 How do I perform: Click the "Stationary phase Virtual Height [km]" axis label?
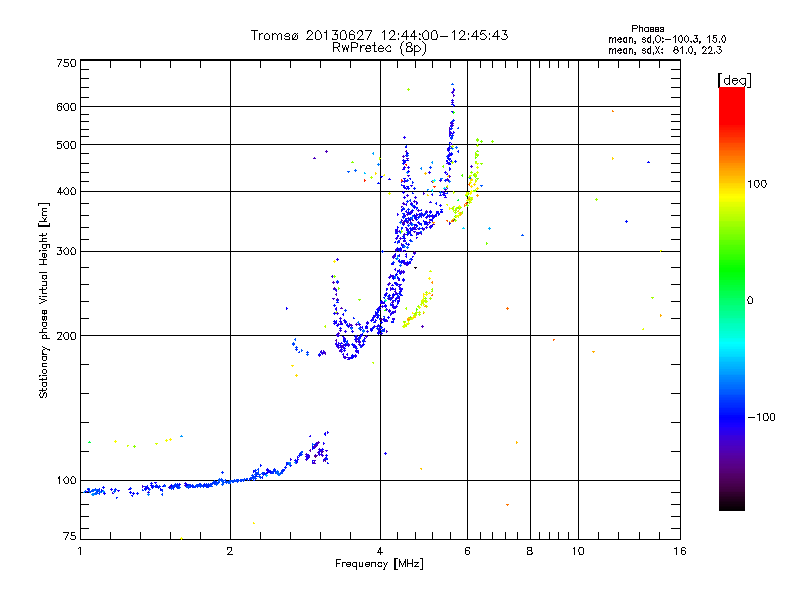[44, 300]
